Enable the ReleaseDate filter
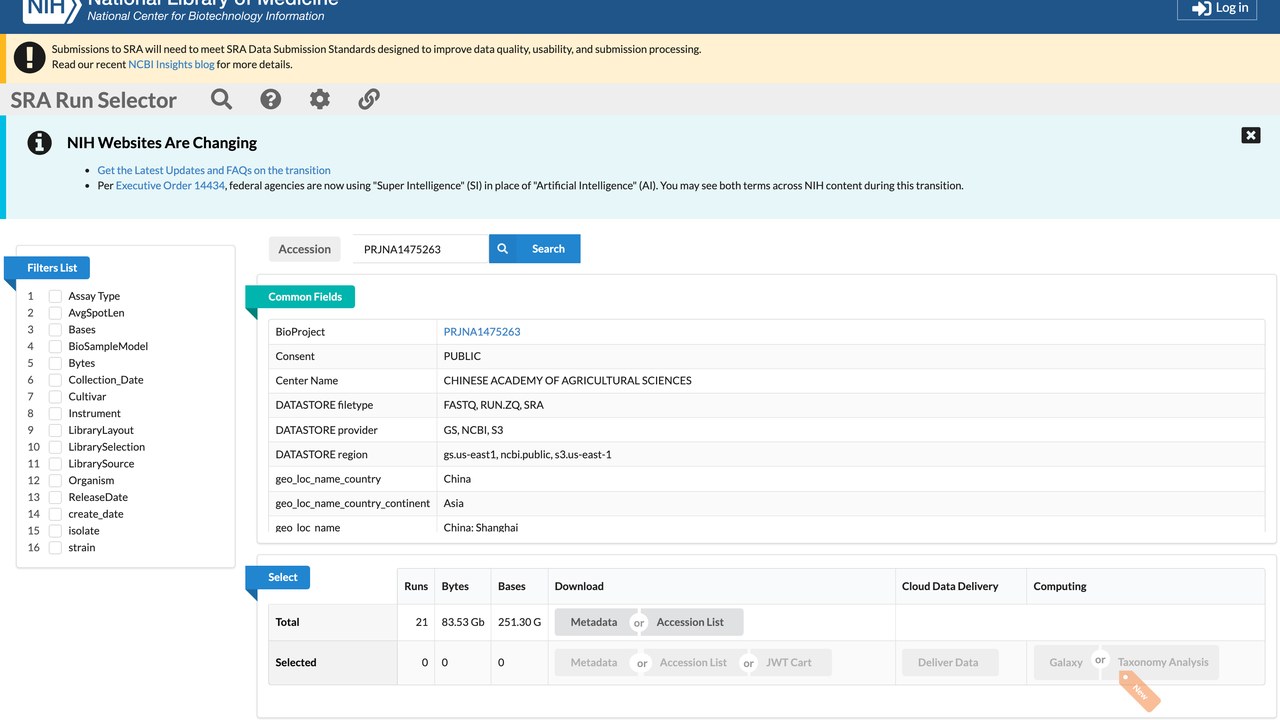The height and width of the screenshot is (720, 1280). pyautogui.click(x=56, y=497)
